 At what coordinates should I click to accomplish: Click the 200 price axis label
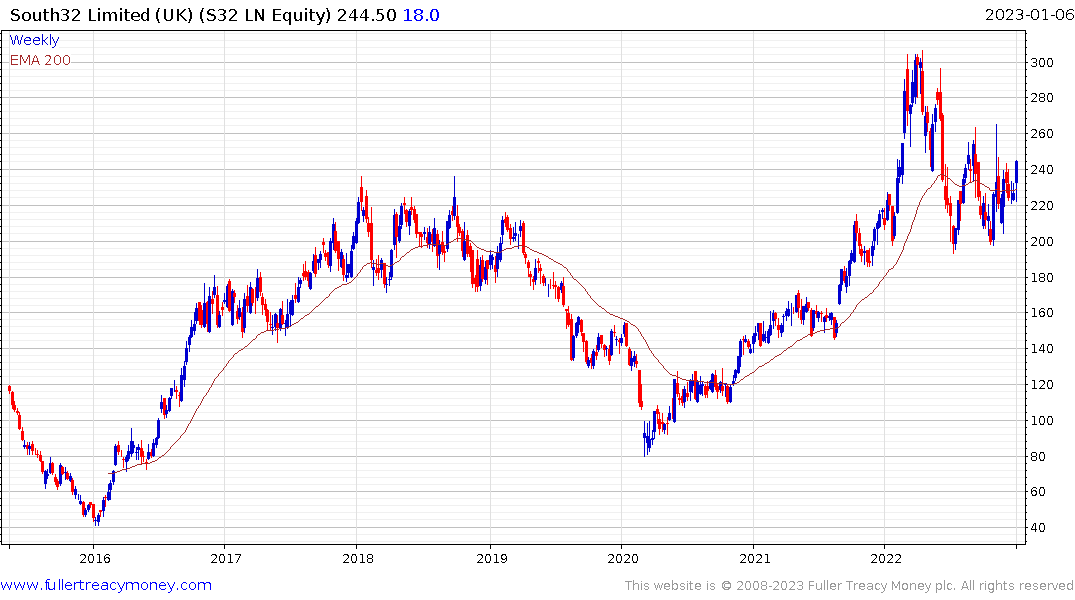(1042, 241)
